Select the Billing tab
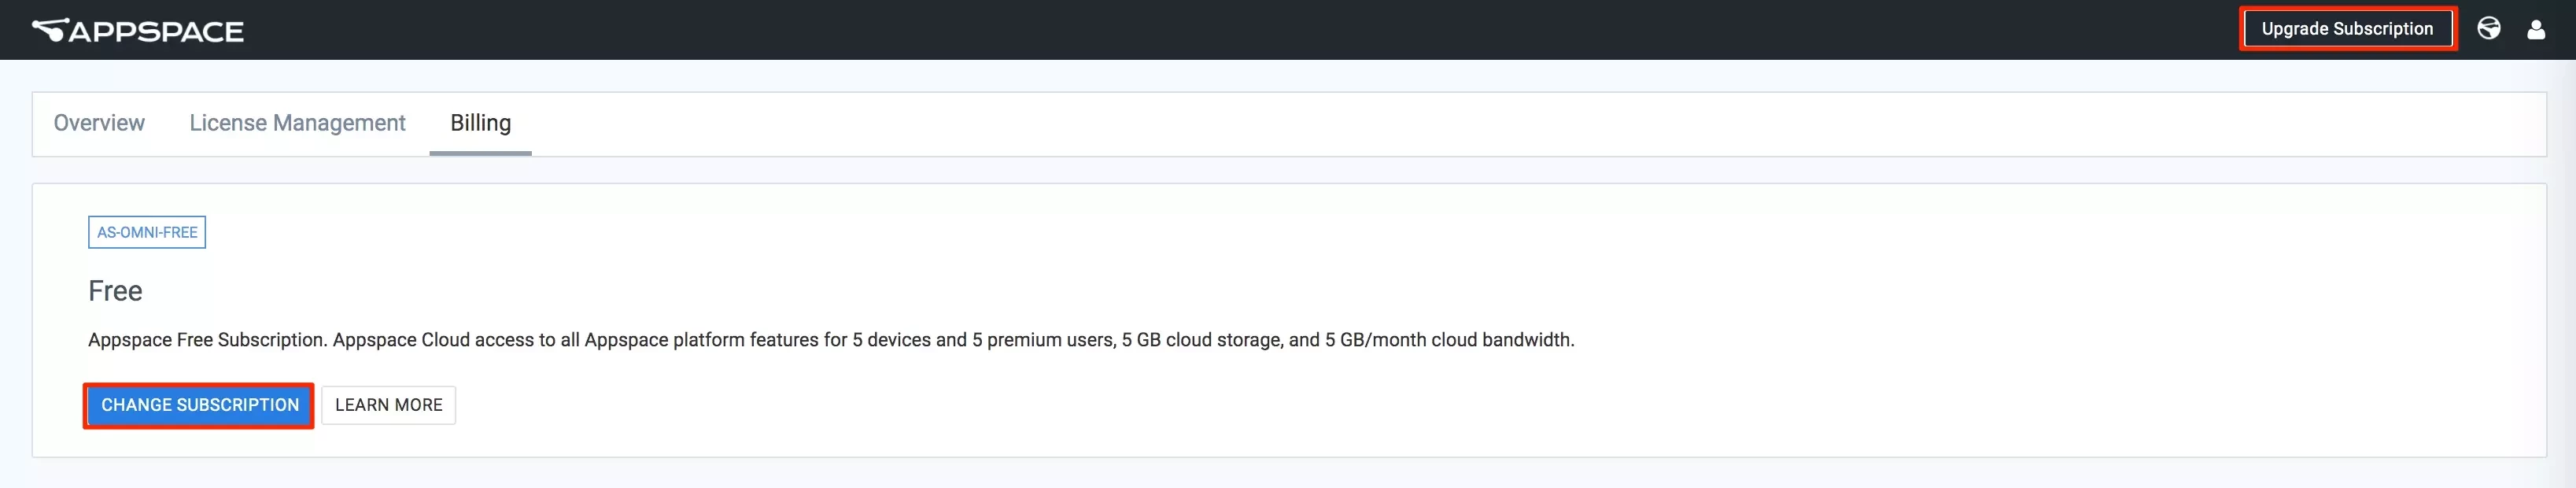The height and width of the screenshot is (488, 2576). click(x=480, y=123)
